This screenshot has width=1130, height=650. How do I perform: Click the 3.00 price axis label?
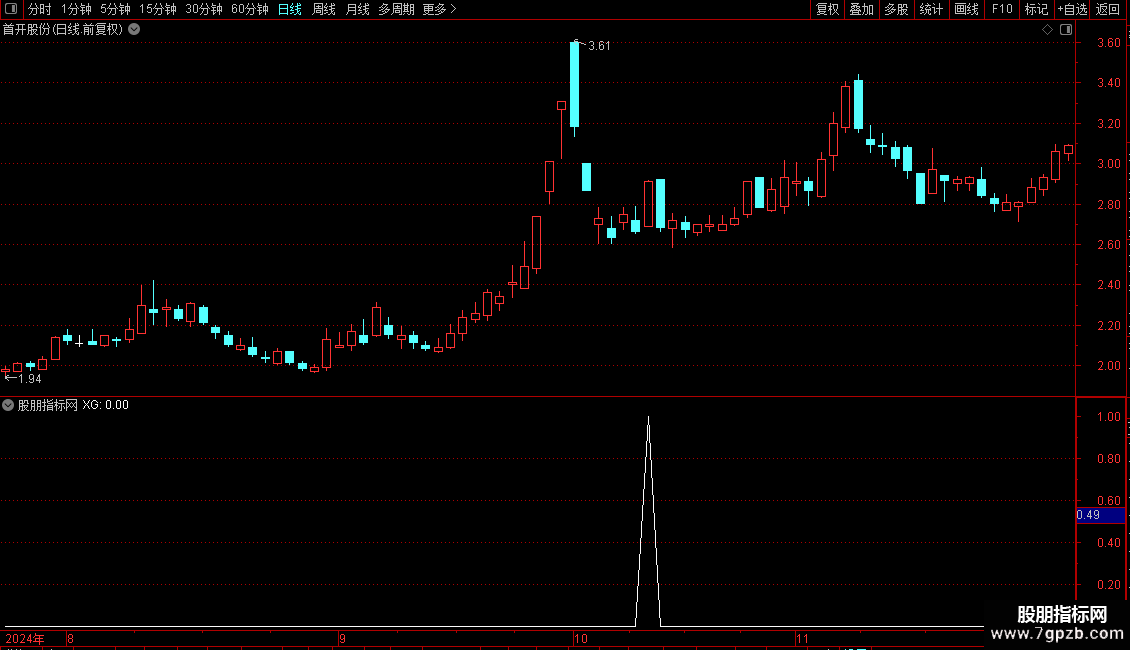coord(1108,164)
